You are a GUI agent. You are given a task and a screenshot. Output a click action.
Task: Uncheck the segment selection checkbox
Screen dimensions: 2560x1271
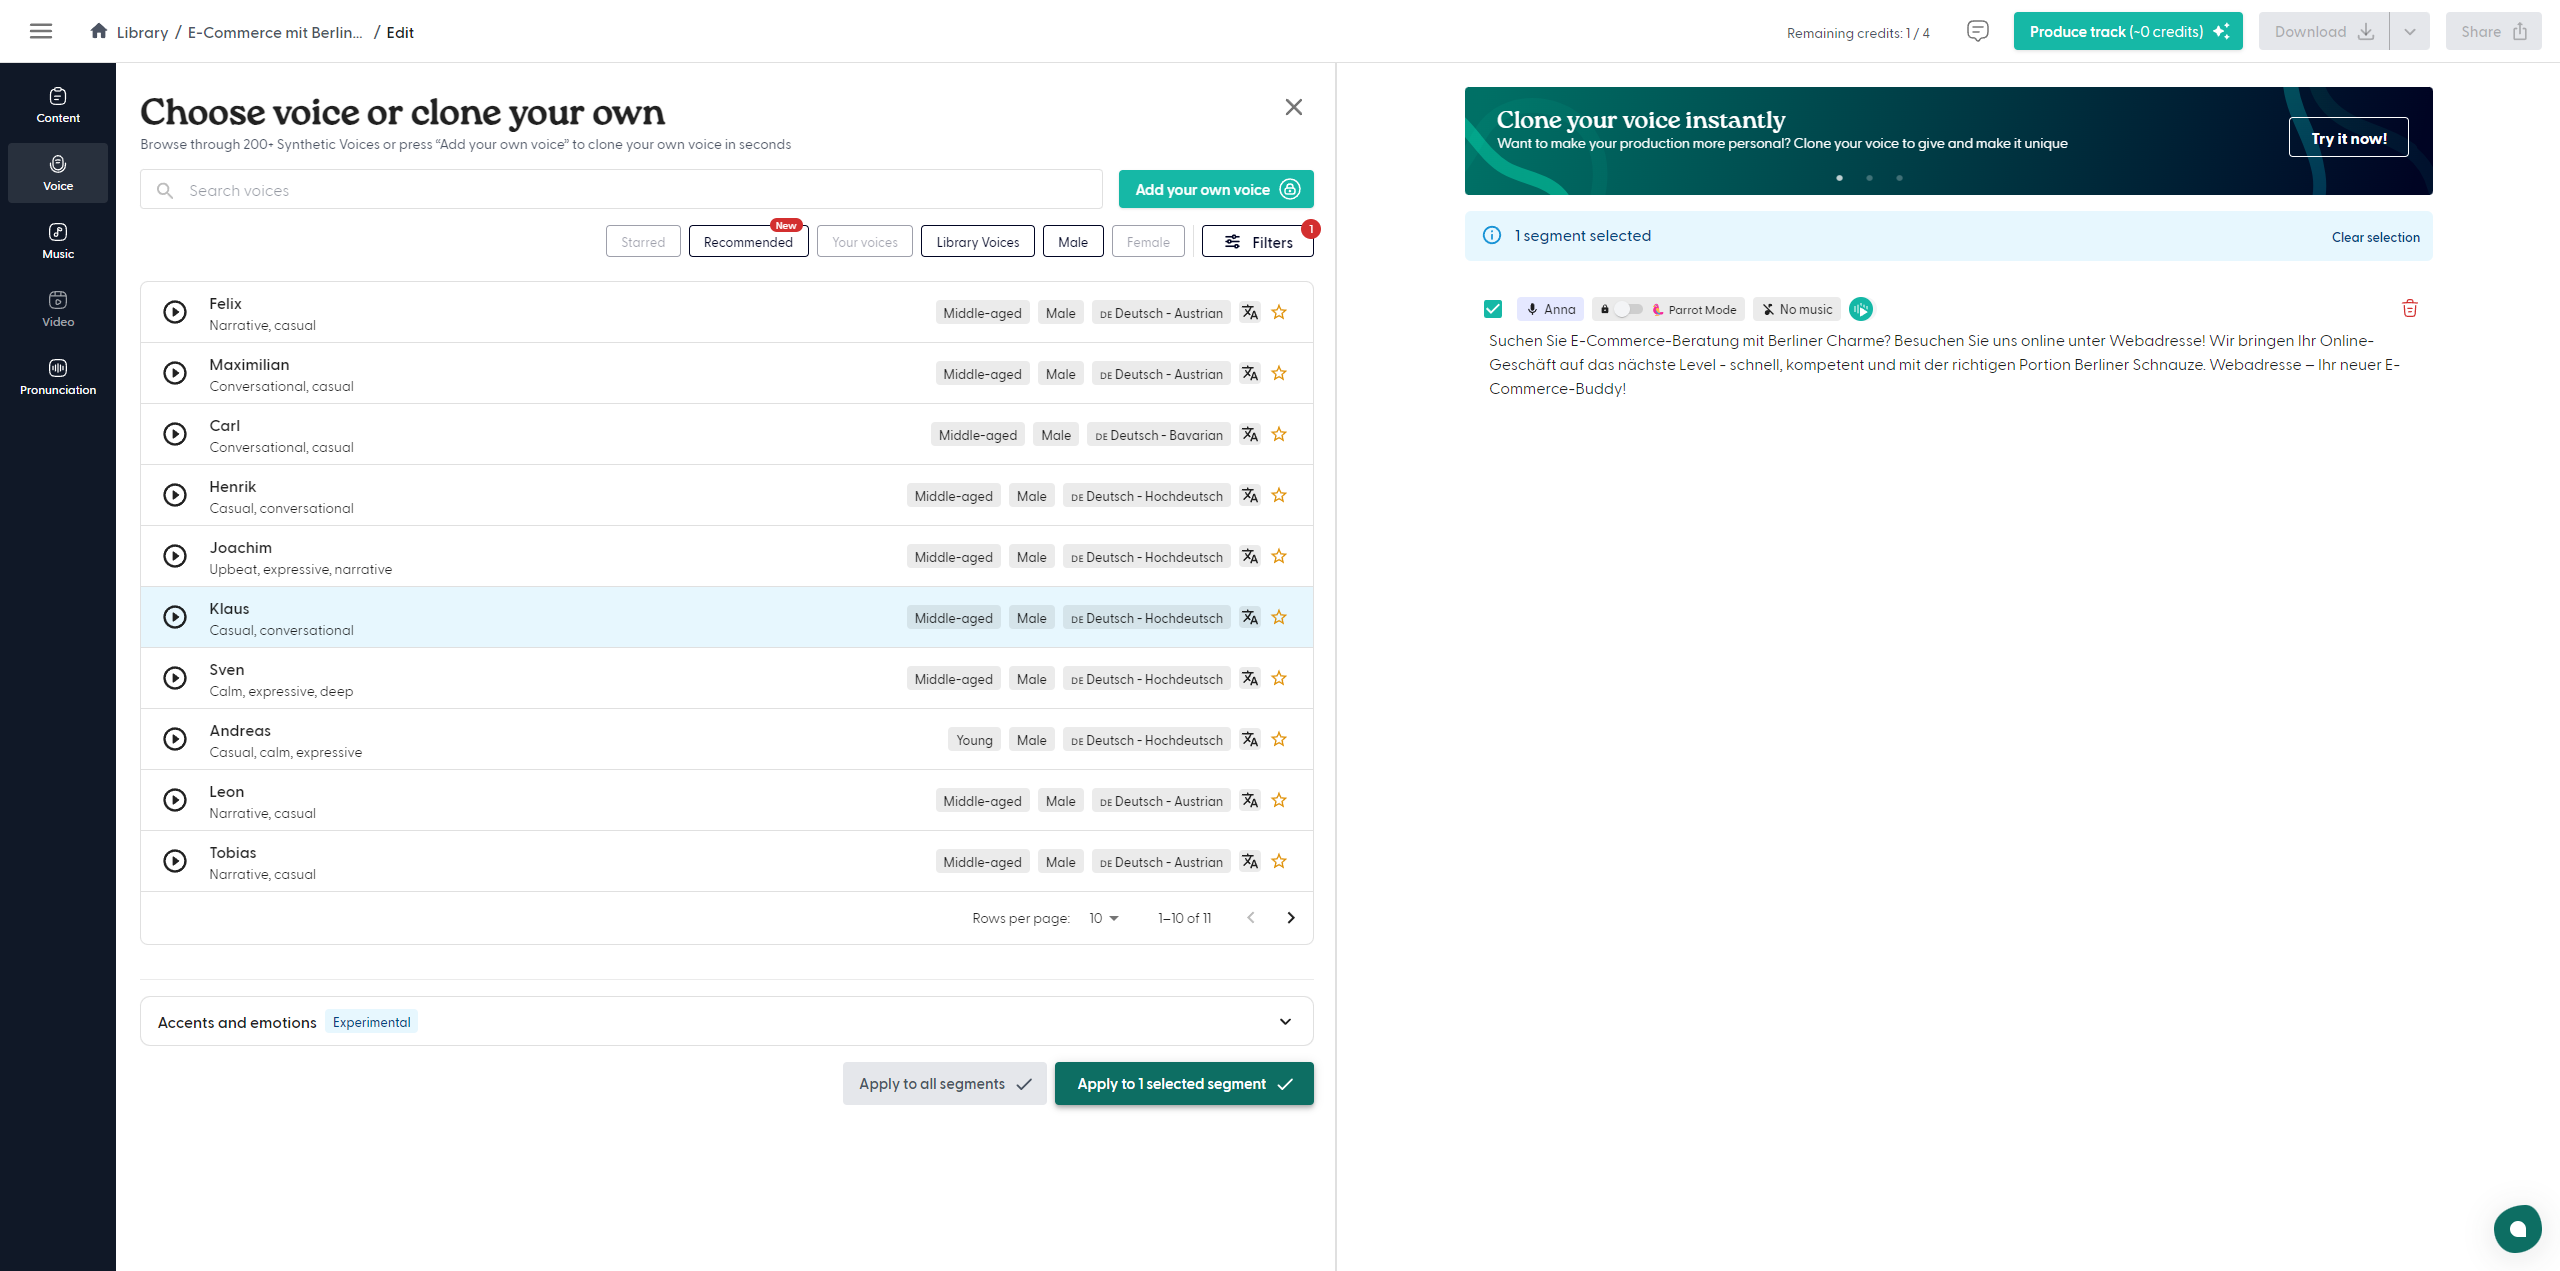[1493, 309]
